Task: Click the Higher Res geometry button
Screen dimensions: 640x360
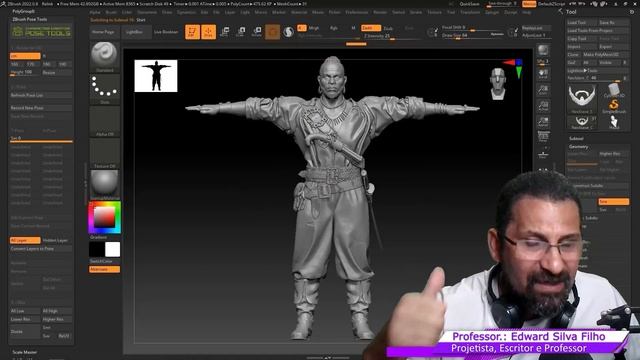Action: coord(613,154)
